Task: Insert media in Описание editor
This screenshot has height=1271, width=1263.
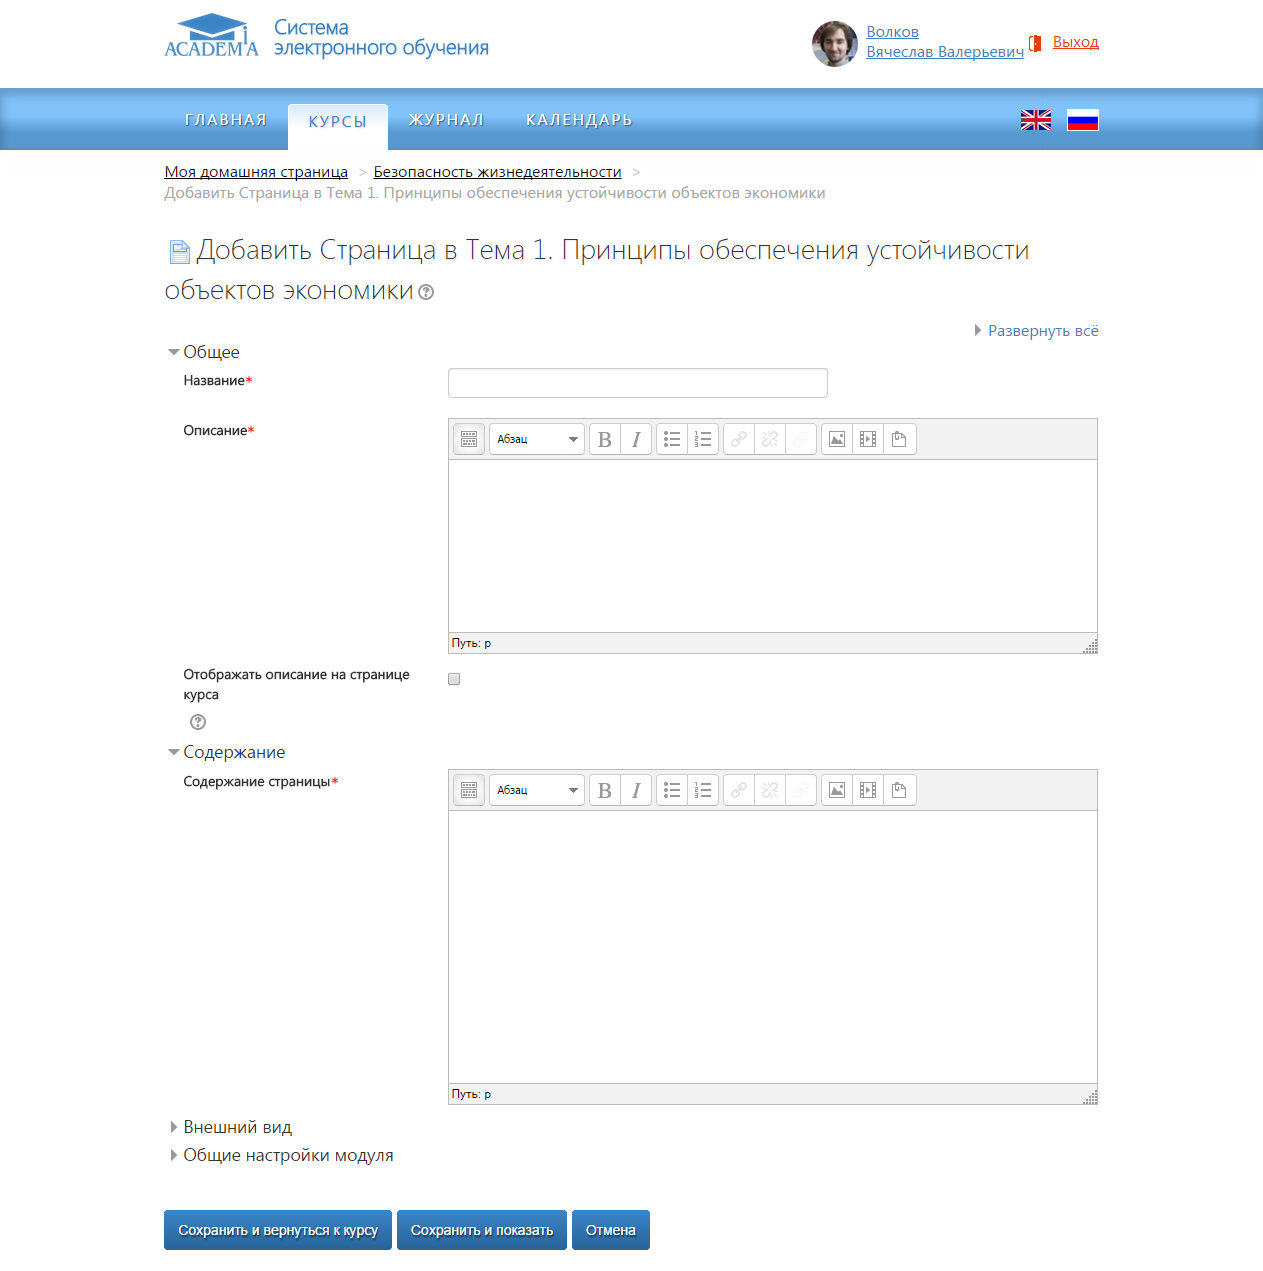Action: [x=868, y=439]
